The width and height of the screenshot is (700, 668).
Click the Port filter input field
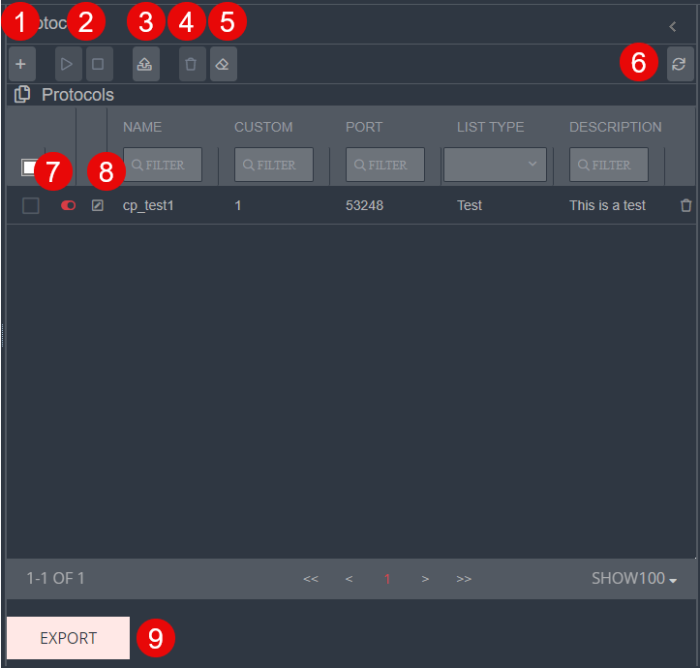click(385, 165)
